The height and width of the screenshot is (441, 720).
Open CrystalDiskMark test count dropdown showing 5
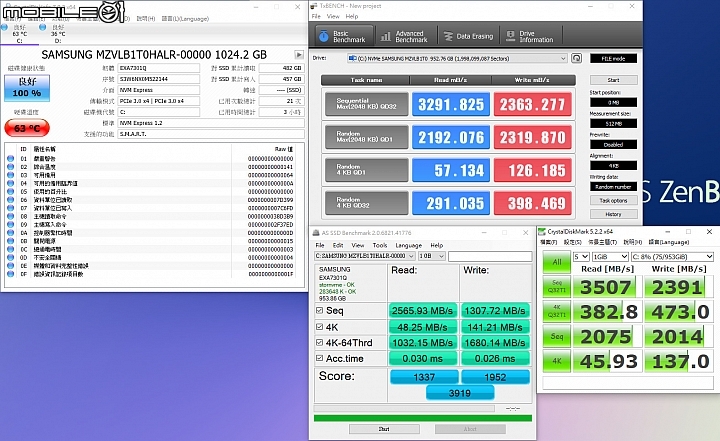click(x=581, y=257)
